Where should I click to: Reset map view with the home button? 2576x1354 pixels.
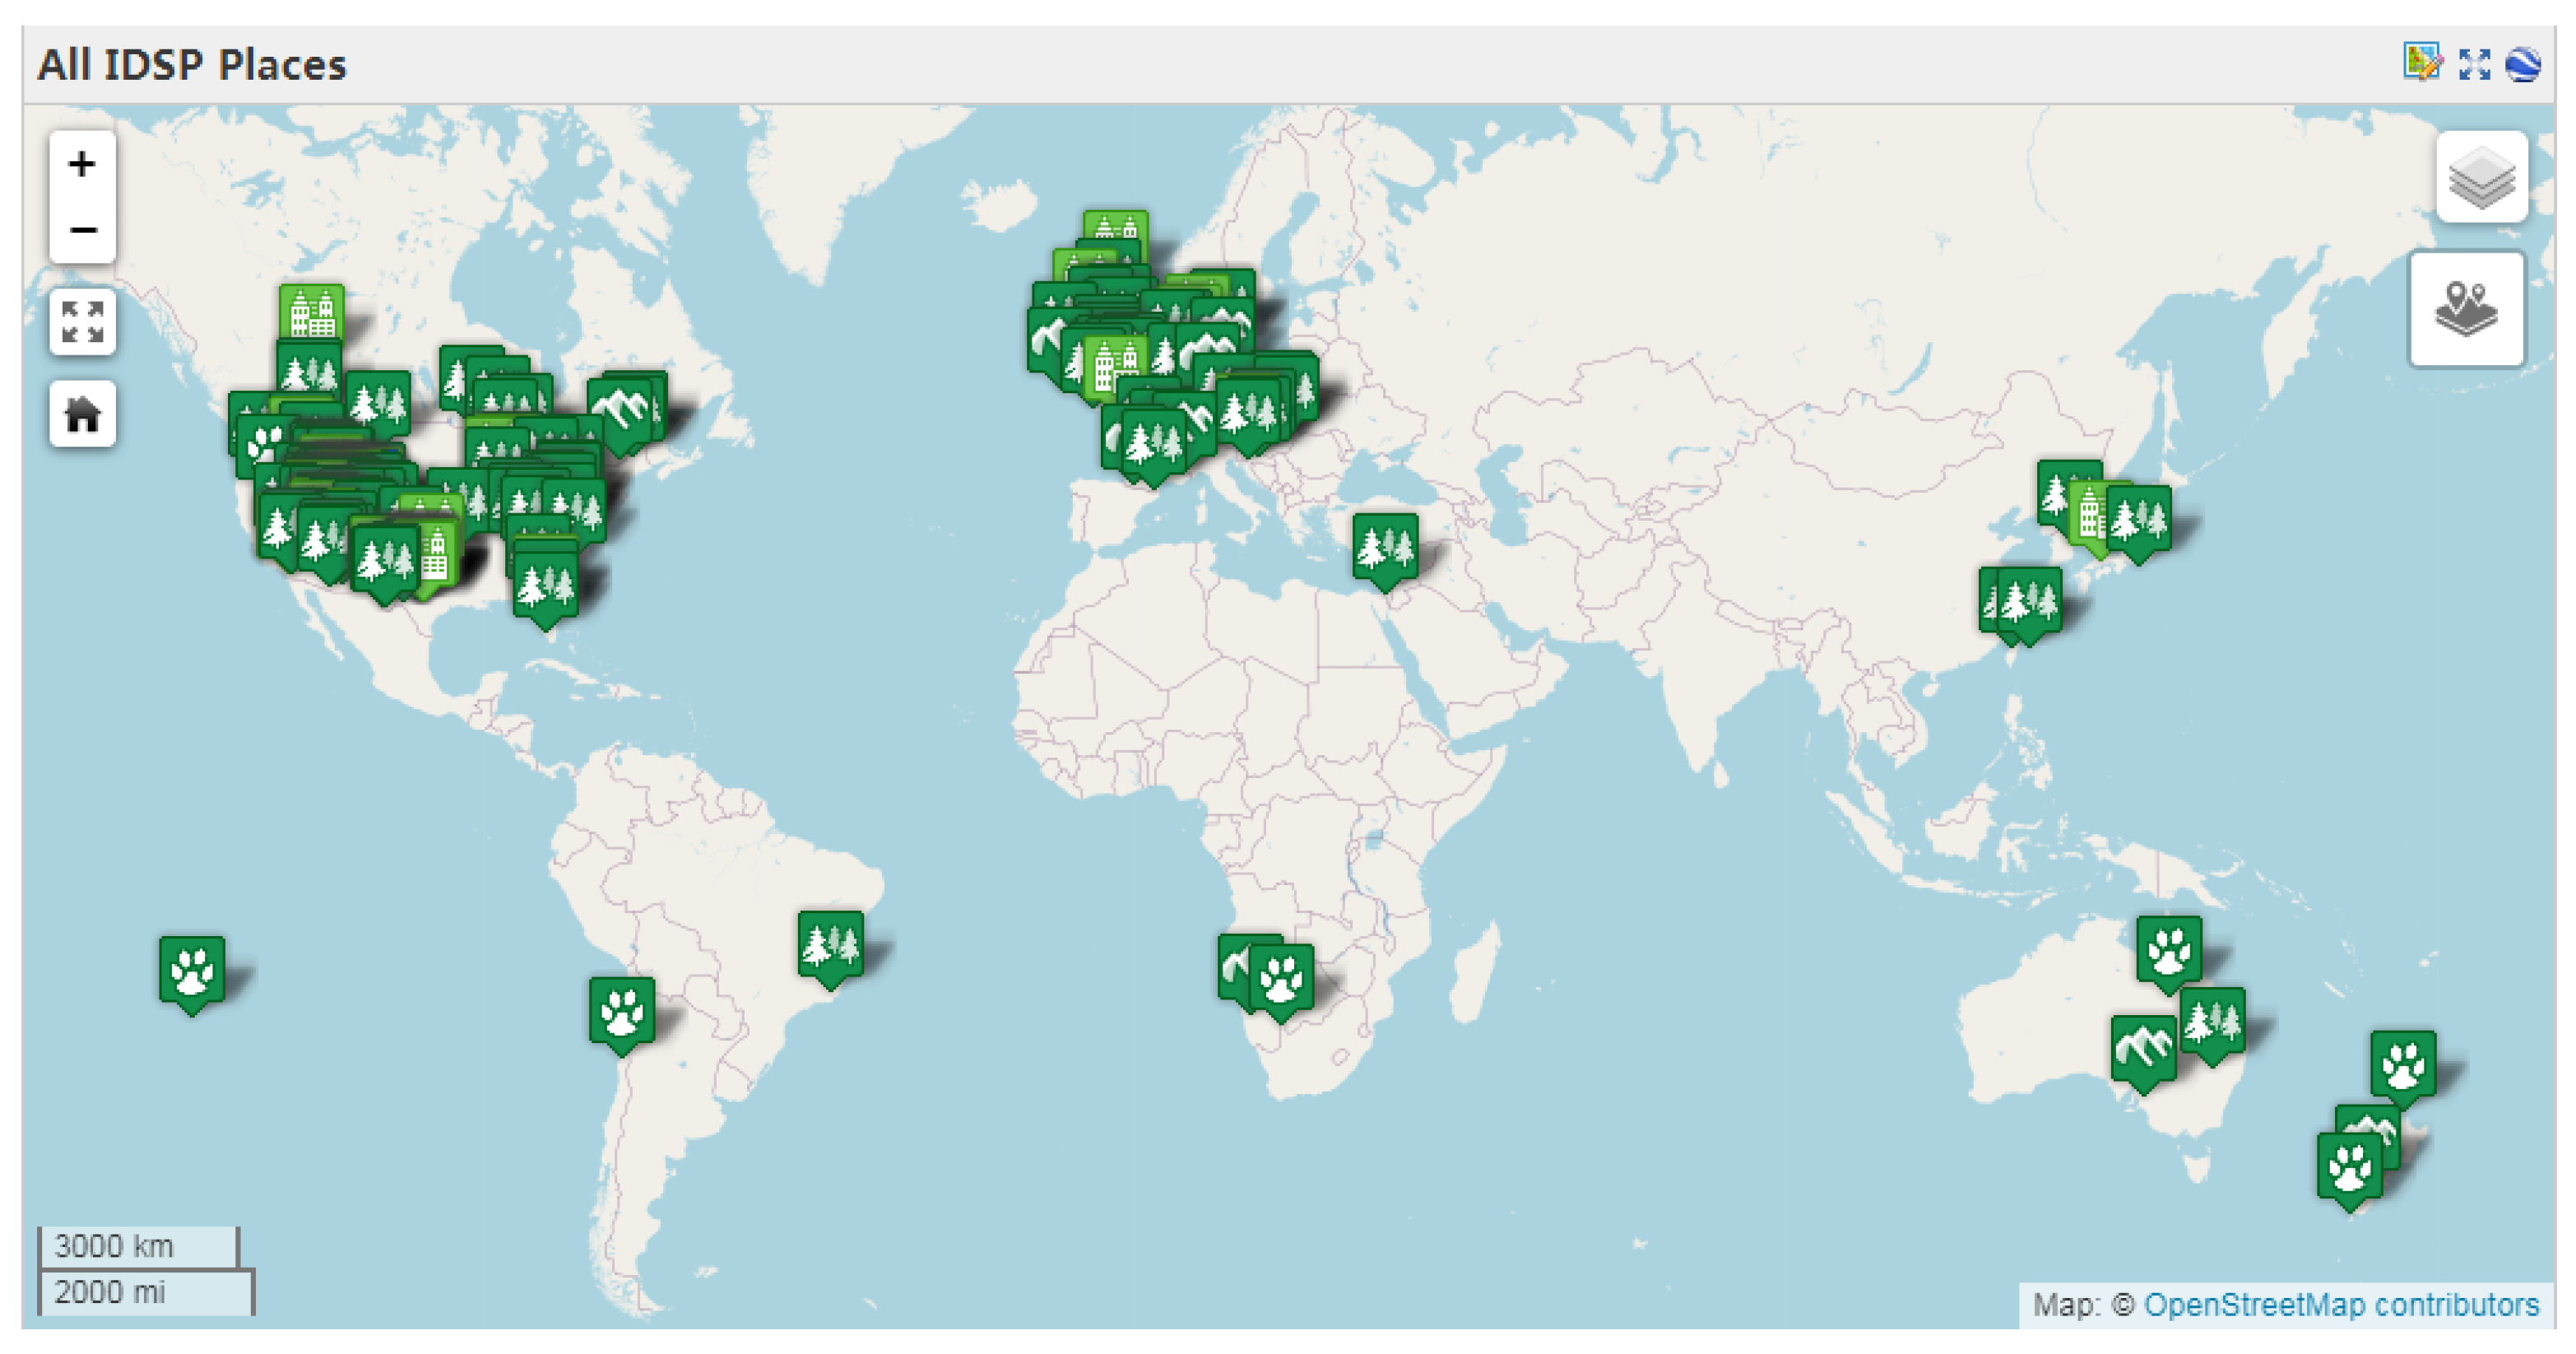pos(82,413)
